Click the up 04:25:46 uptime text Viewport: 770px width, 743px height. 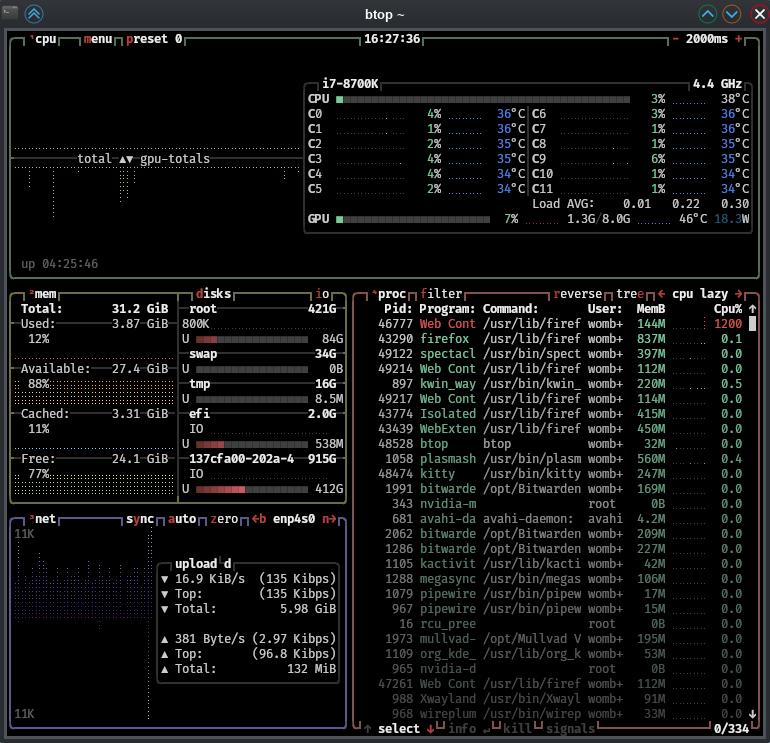tap(59, 264)
